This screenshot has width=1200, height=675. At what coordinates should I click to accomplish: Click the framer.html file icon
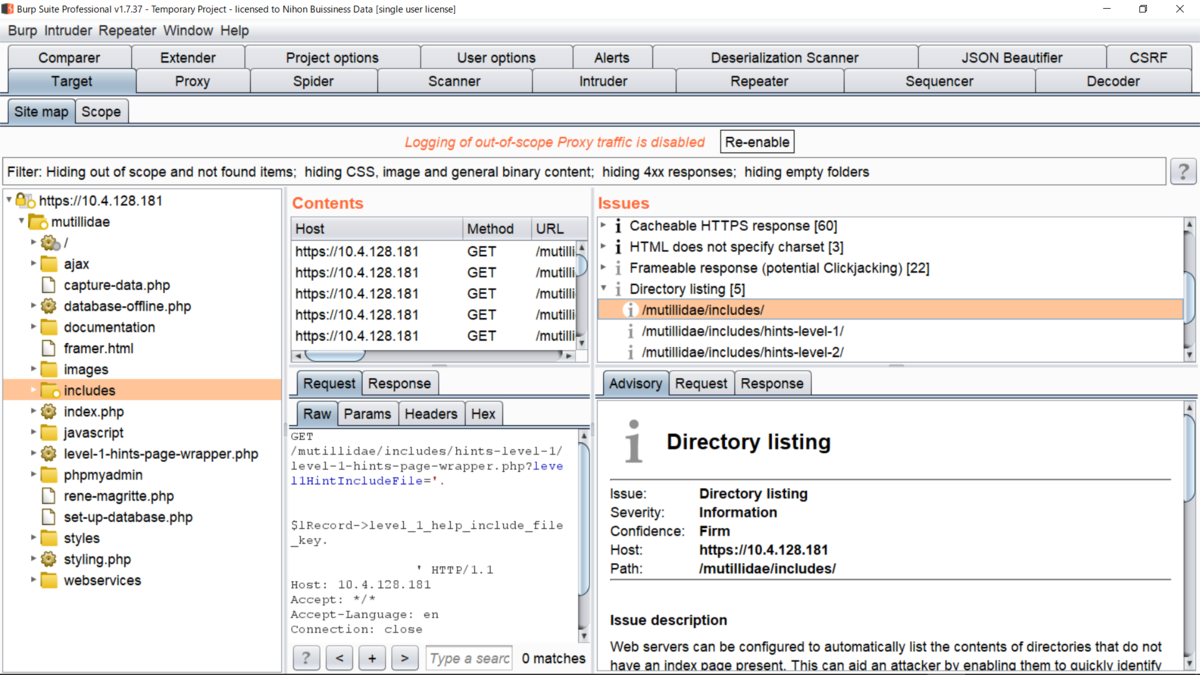[x=48, y=348]
